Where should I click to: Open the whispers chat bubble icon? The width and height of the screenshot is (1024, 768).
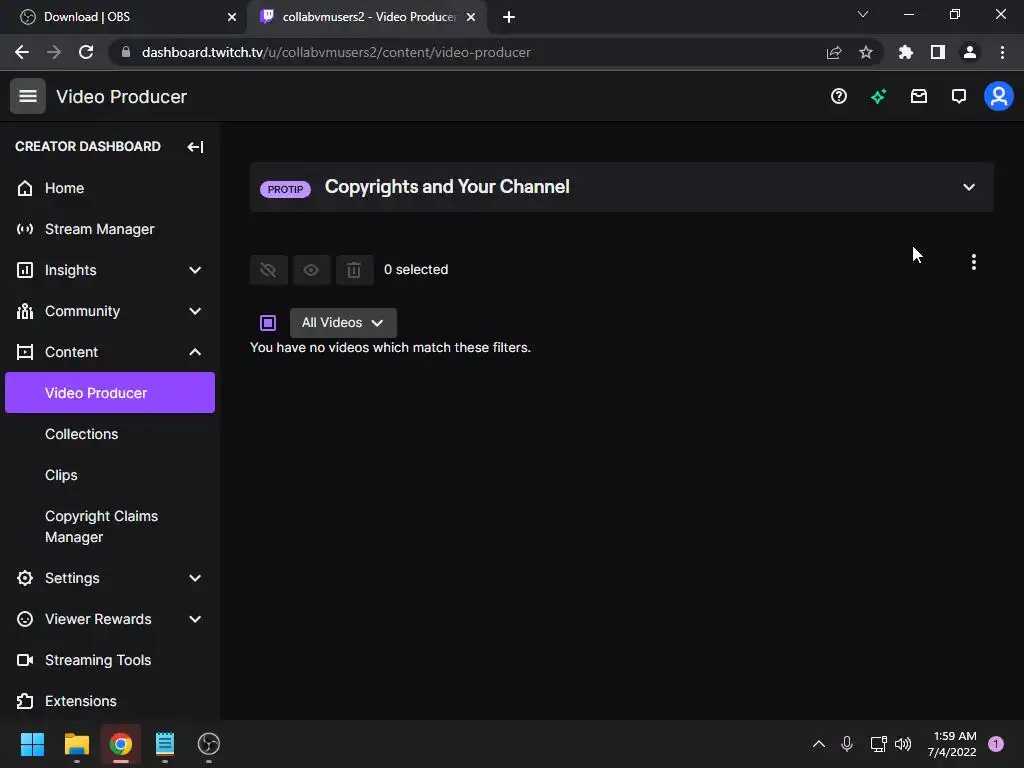pos(959,97)
